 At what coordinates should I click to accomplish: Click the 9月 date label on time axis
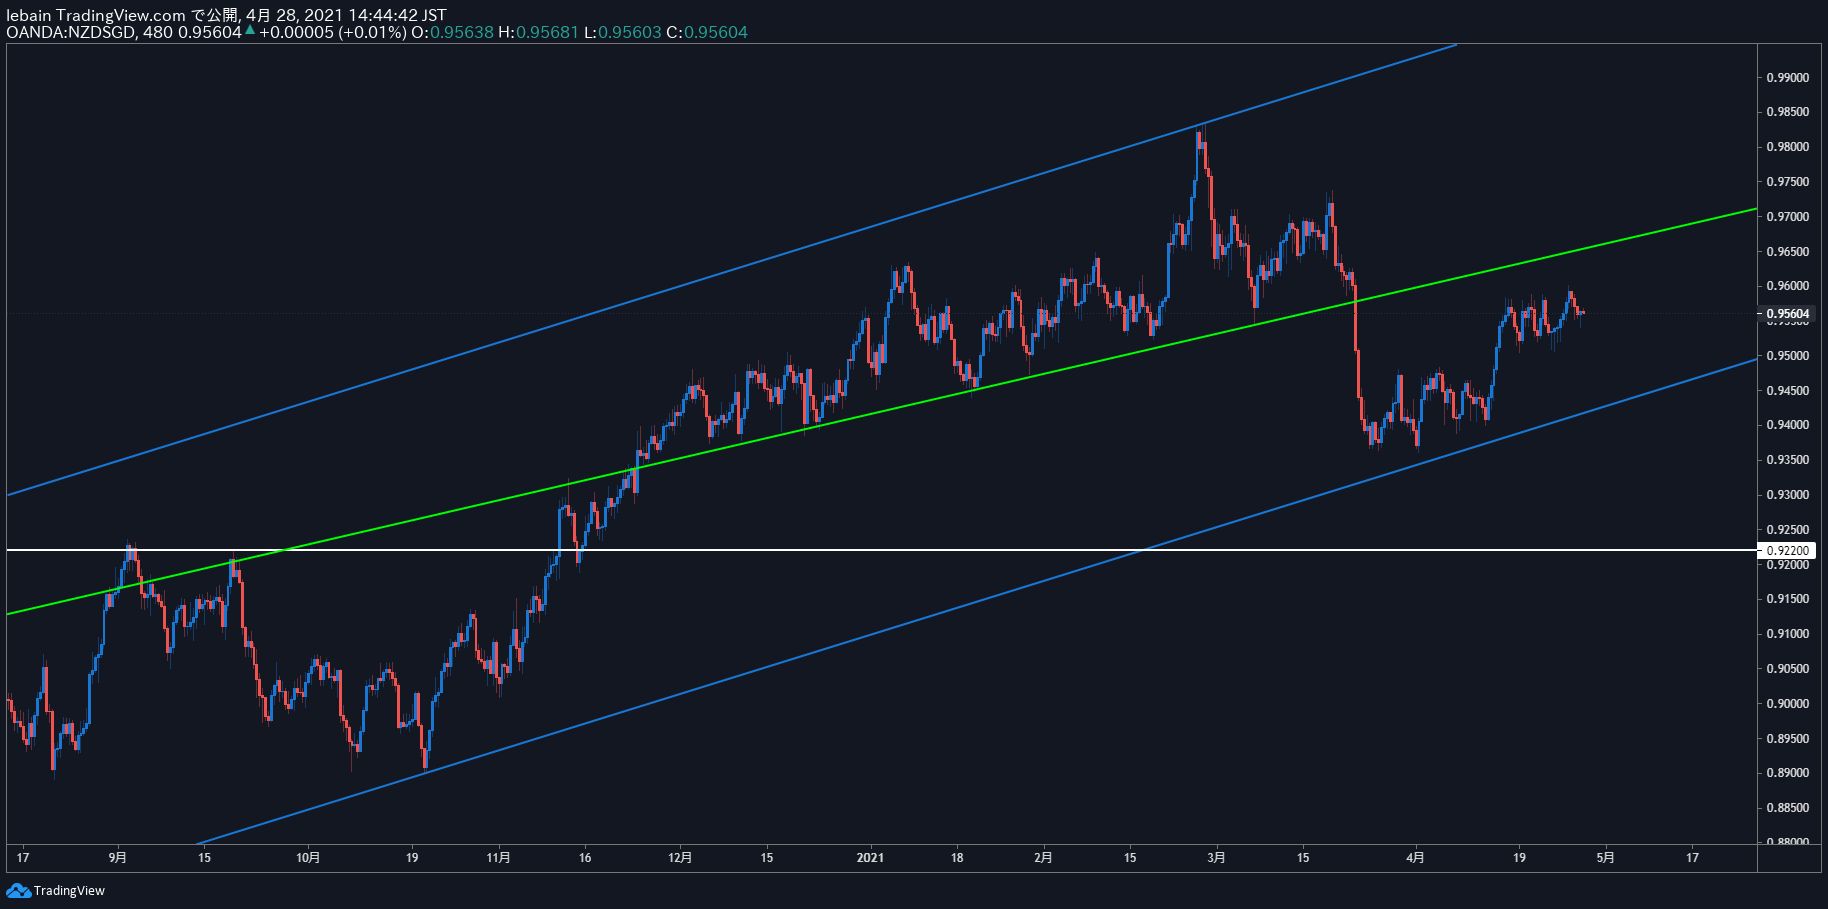[x=118, y=858]
